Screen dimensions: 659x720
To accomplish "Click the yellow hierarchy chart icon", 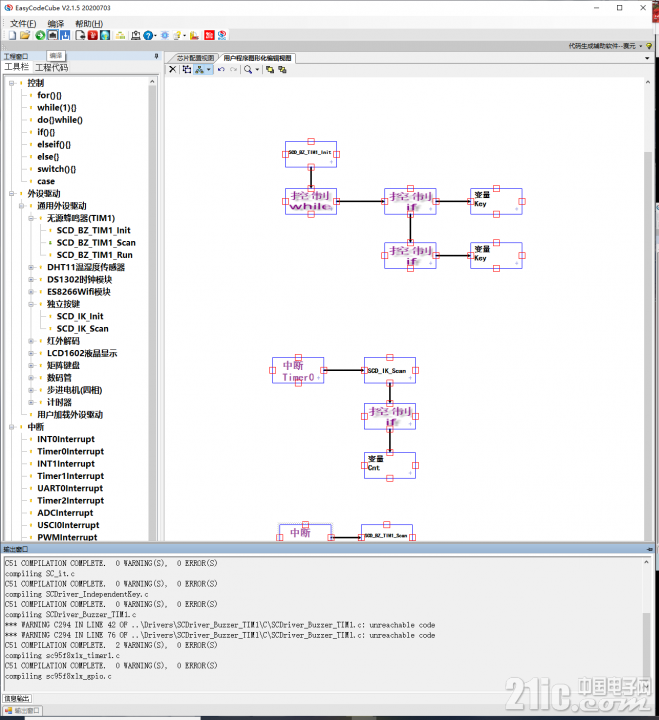I will [120, 35].
